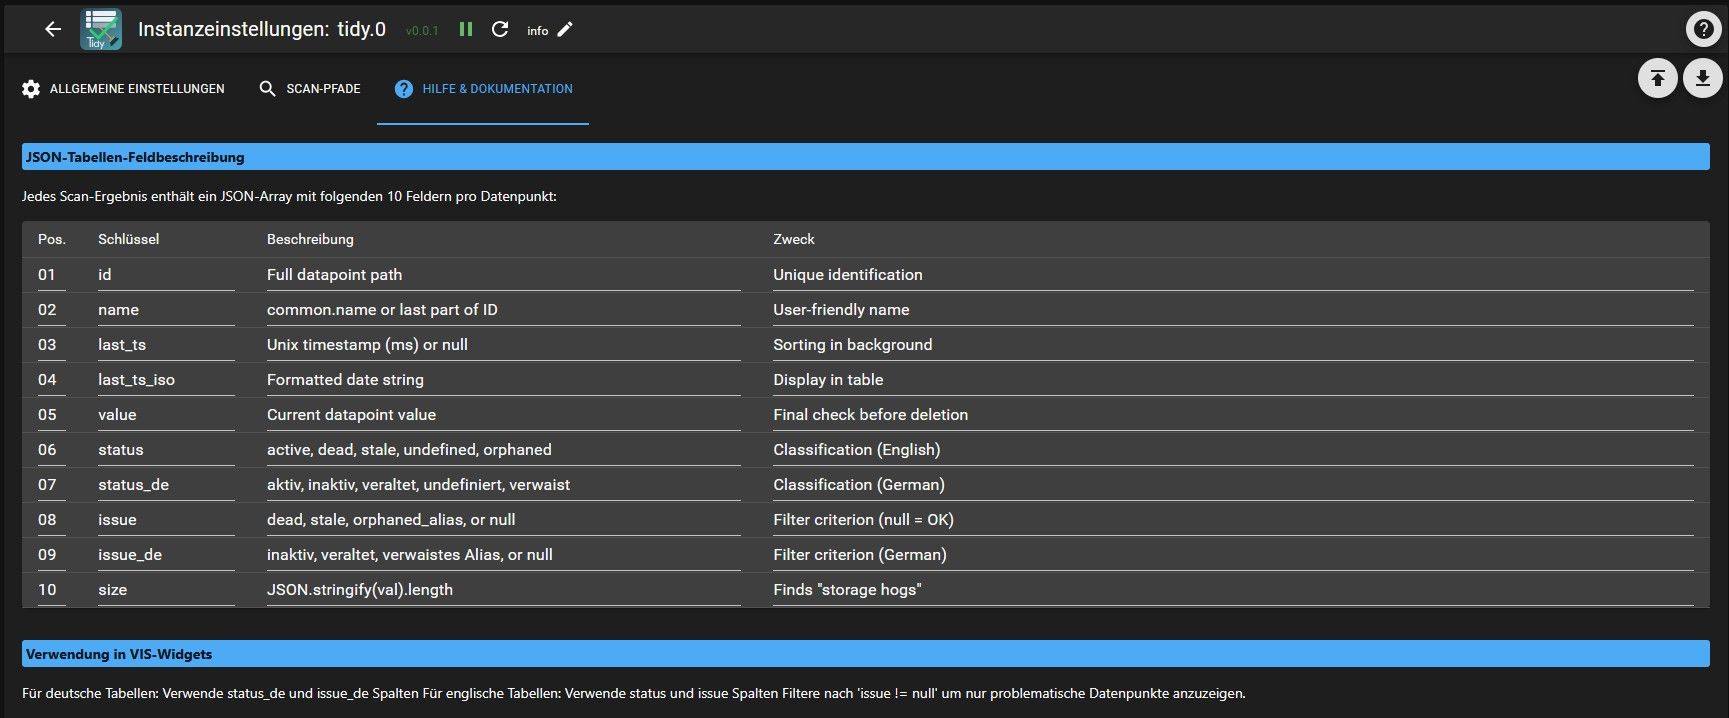Click the Tidy adapter logo

pyautogui.click(x=101, y=30)
